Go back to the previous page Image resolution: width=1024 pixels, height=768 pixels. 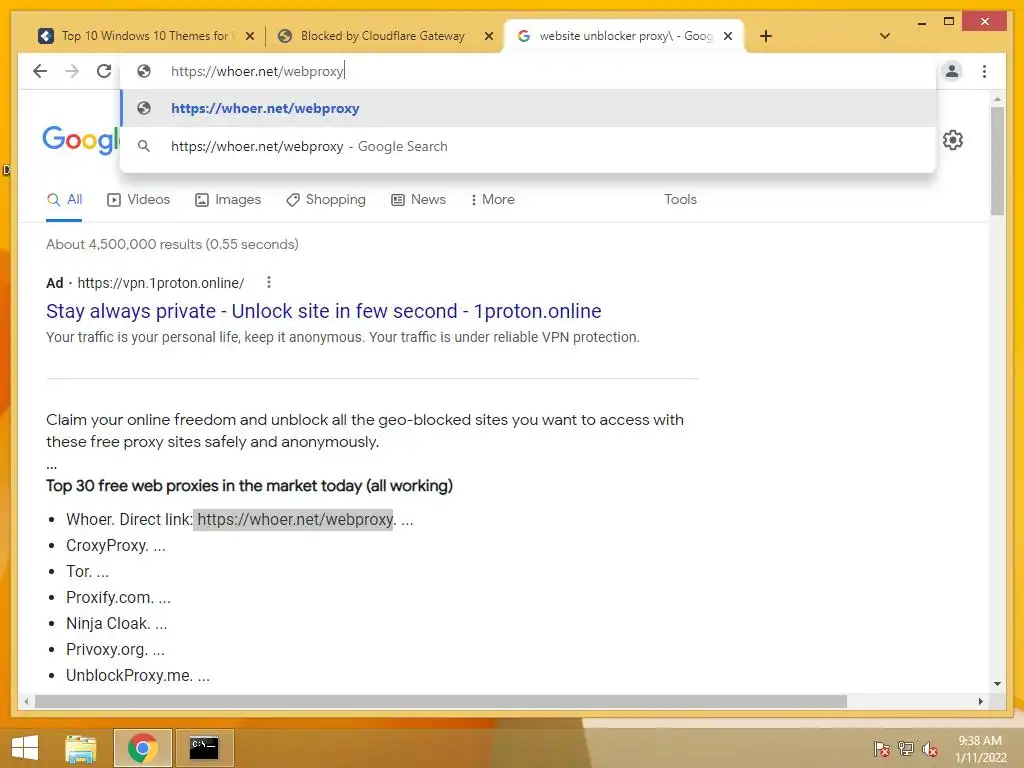40,71
